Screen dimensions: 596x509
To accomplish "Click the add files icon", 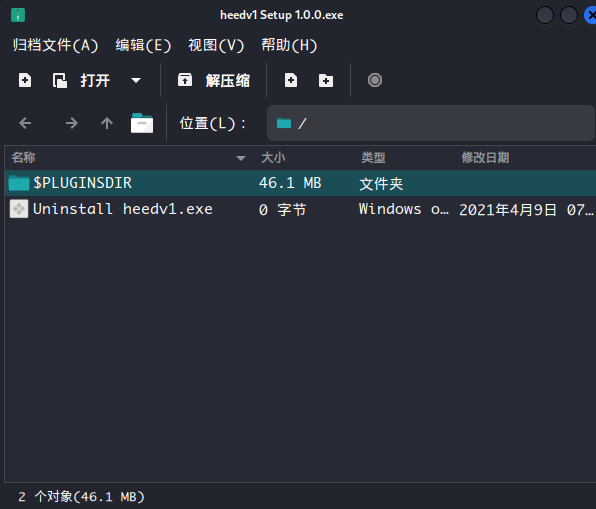I will [291, 80].
